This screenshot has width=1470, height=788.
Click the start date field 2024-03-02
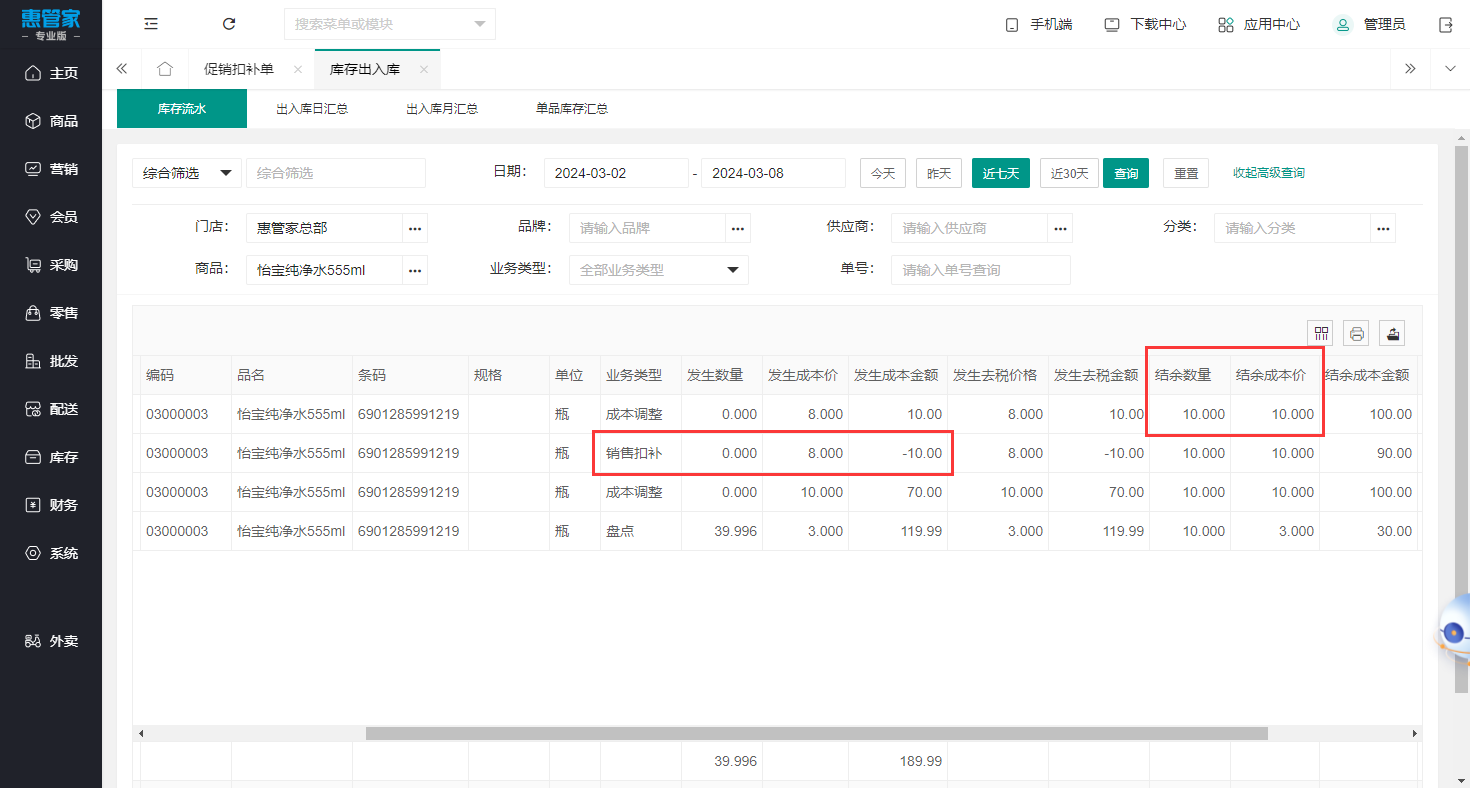click(616, 173)
